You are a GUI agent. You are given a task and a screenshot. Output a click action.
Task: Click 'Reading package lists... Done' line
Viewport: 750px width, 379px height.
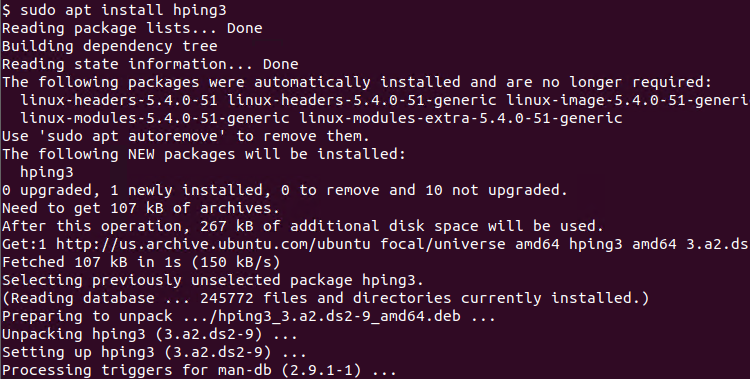[132, 28]
